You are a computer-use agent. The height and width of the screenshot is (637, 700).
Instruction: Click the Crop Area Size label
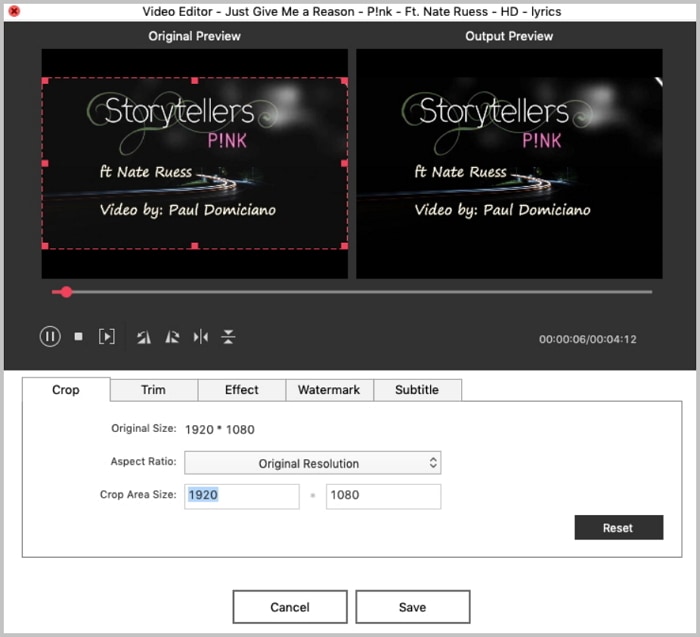click(138, 495)
